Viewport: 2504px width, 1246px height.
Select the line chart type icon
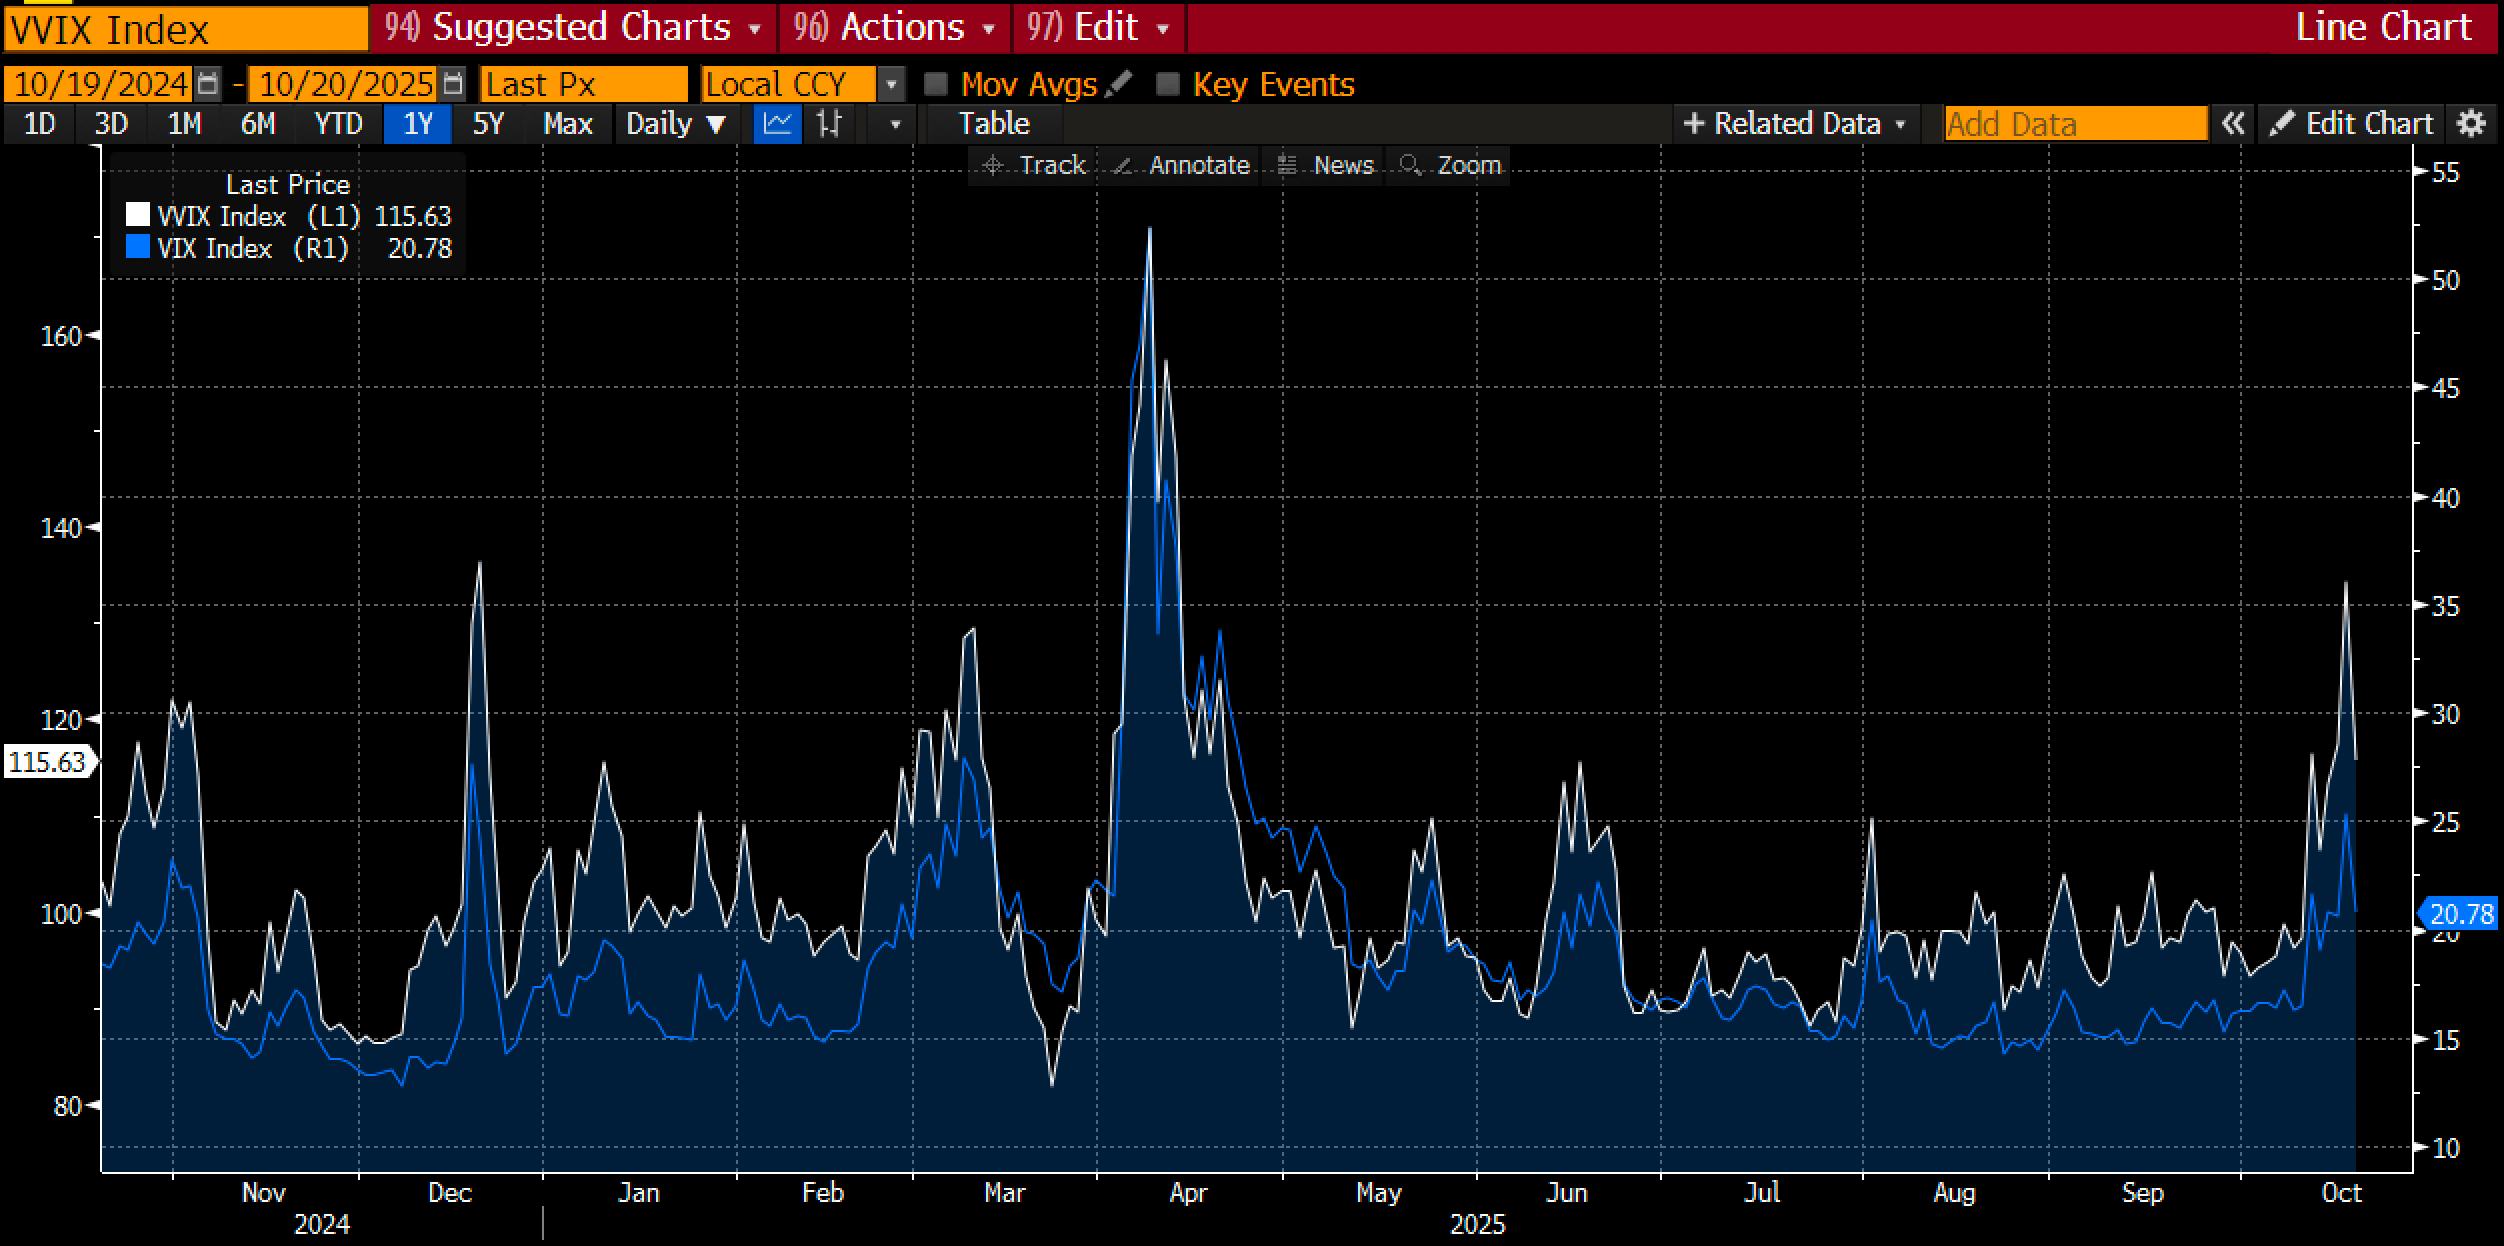[777, 124]
